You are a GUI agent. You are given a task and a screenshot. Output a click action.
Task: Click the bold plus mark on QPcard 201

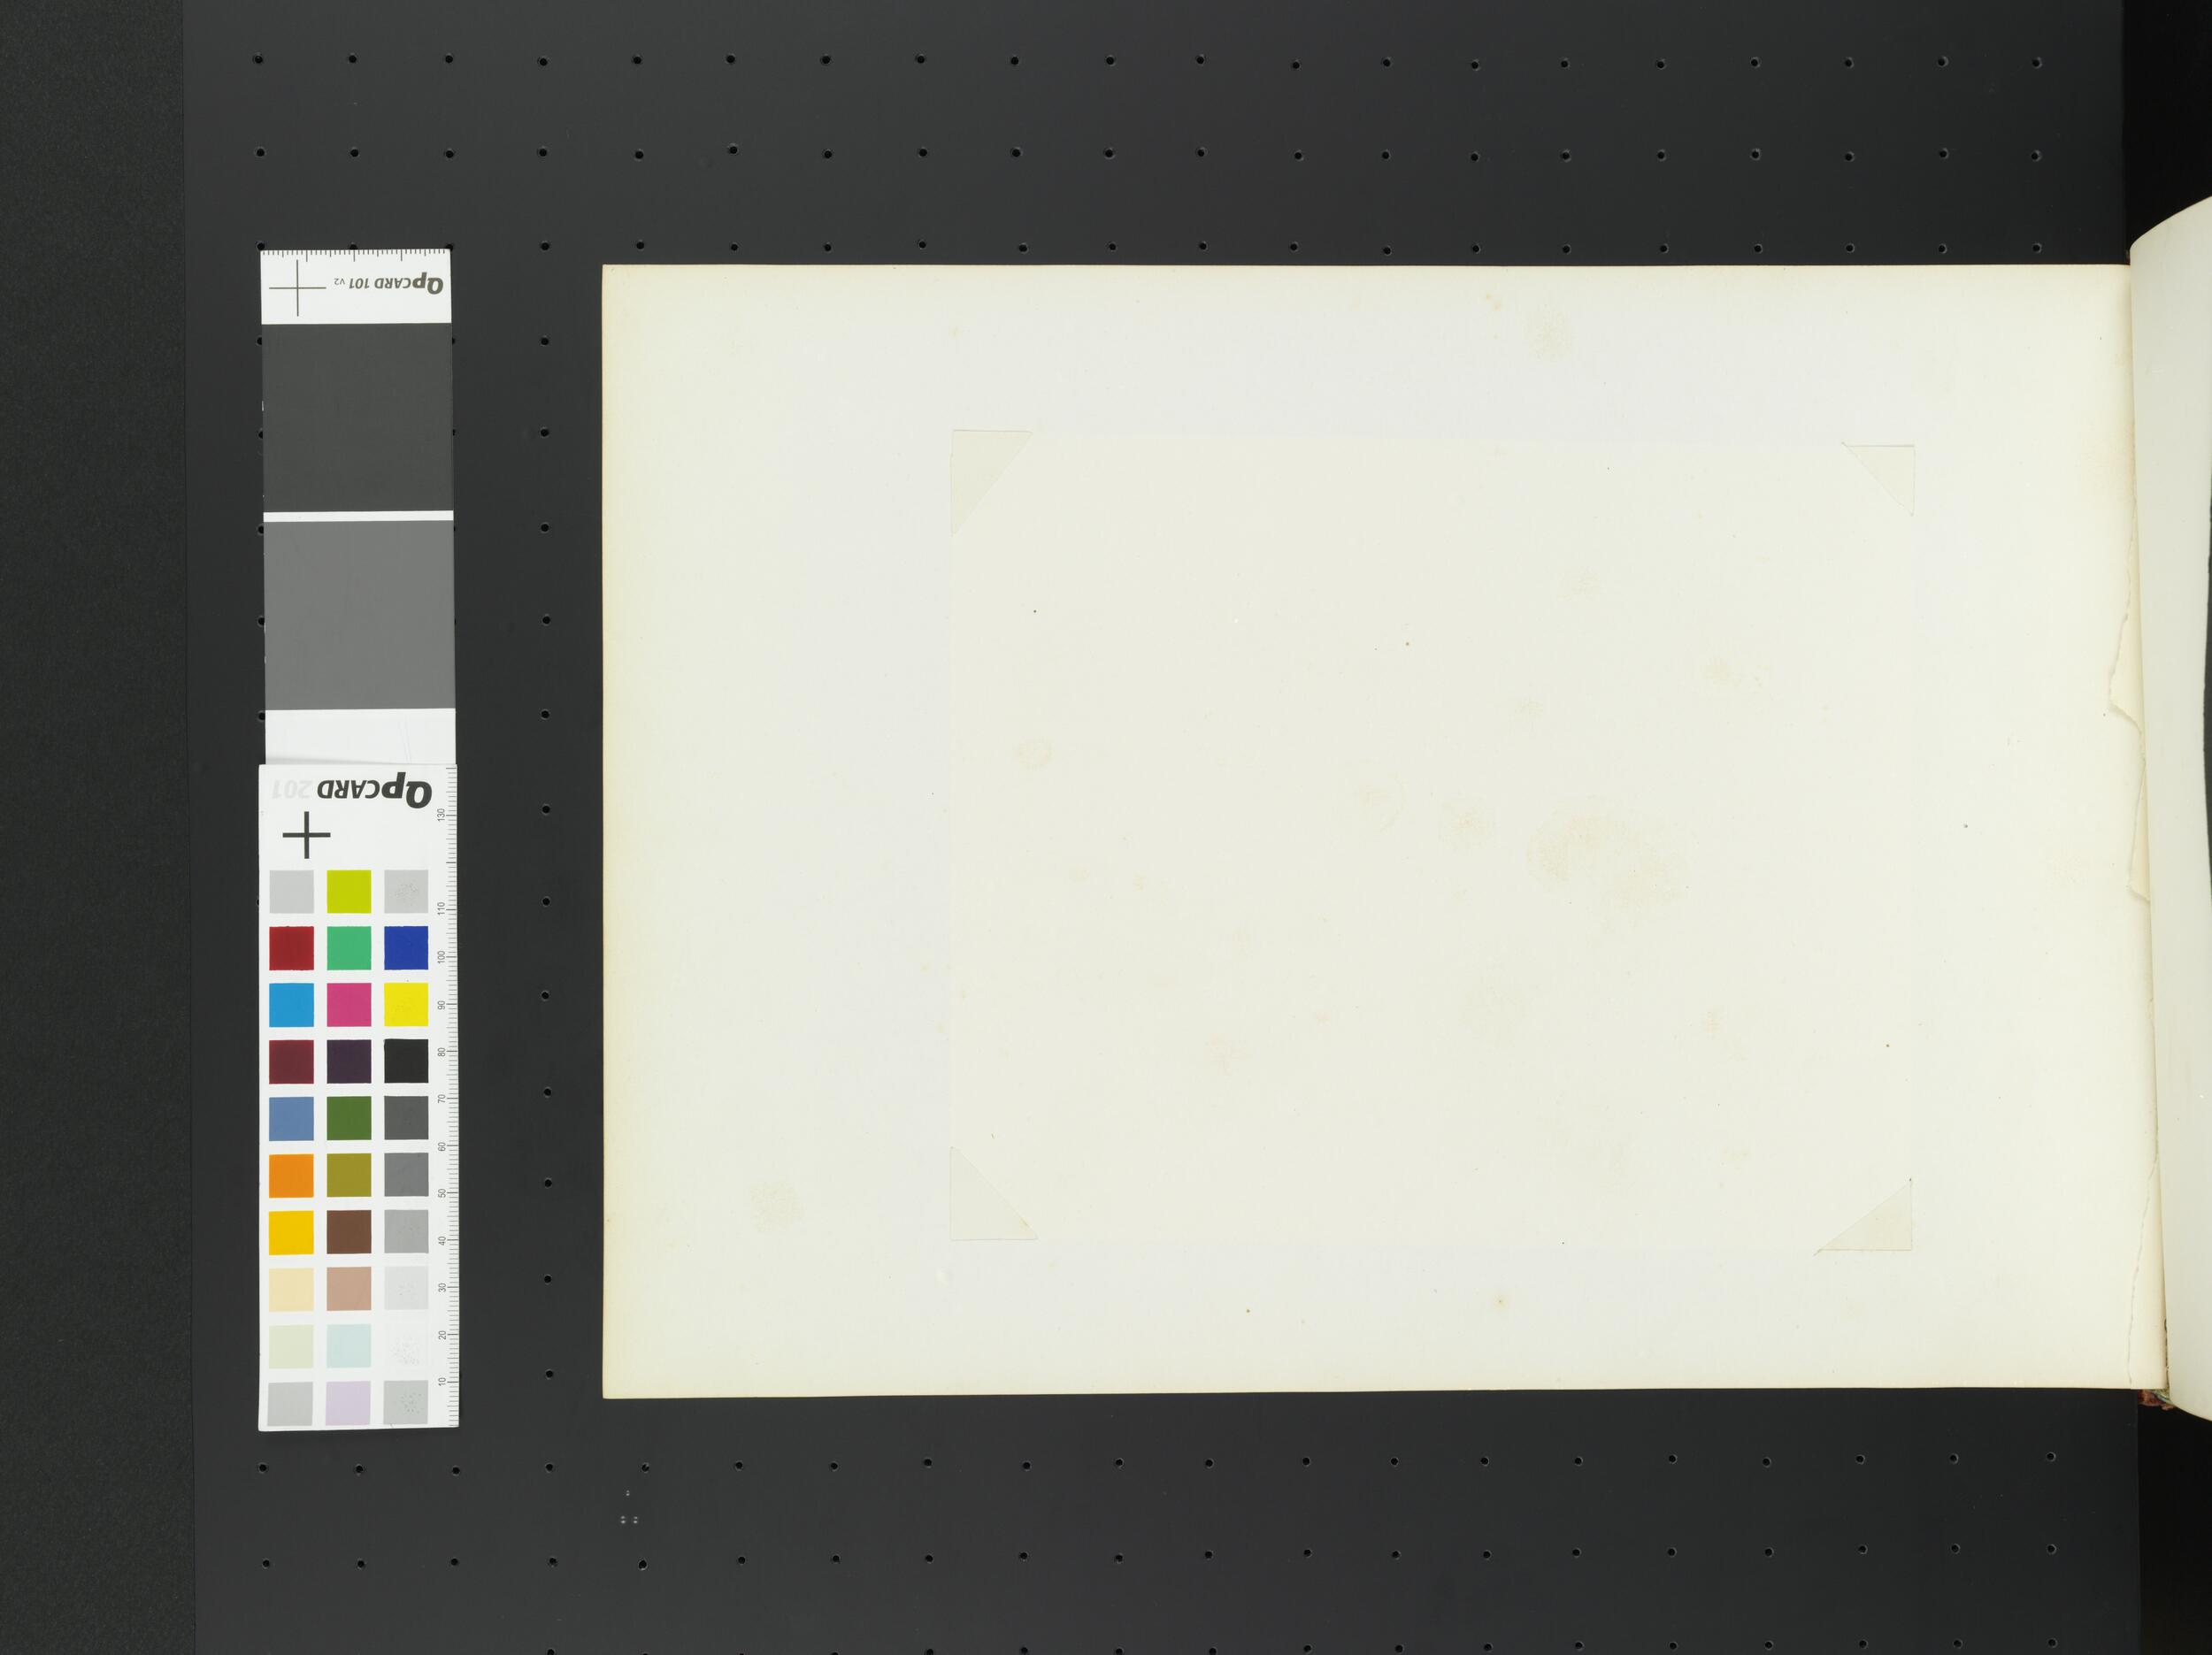306,835
